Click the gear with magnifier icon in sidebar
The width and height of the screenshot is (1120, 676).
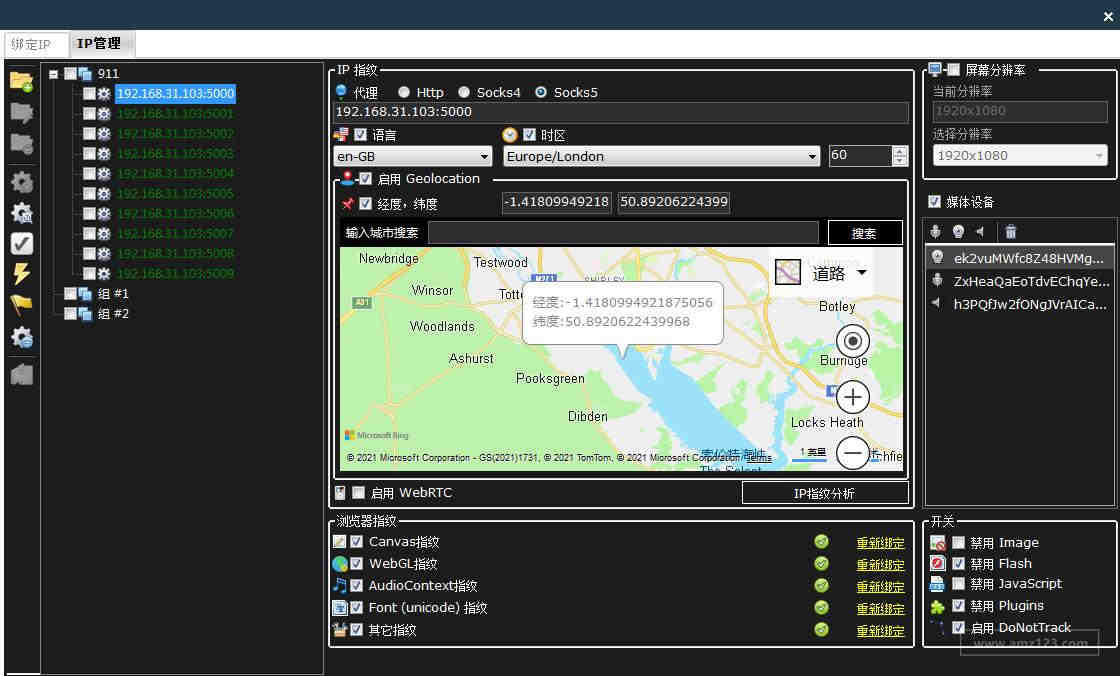click(x=21, y=212)
